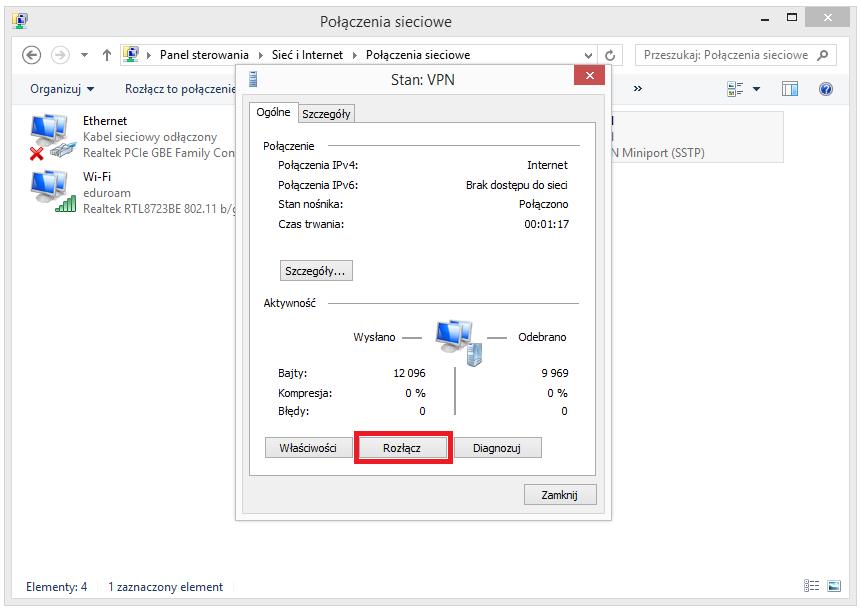Screen dimensions: 861x615
Task: Click the Wi-Fi connection name
Action: coord(97,177)
